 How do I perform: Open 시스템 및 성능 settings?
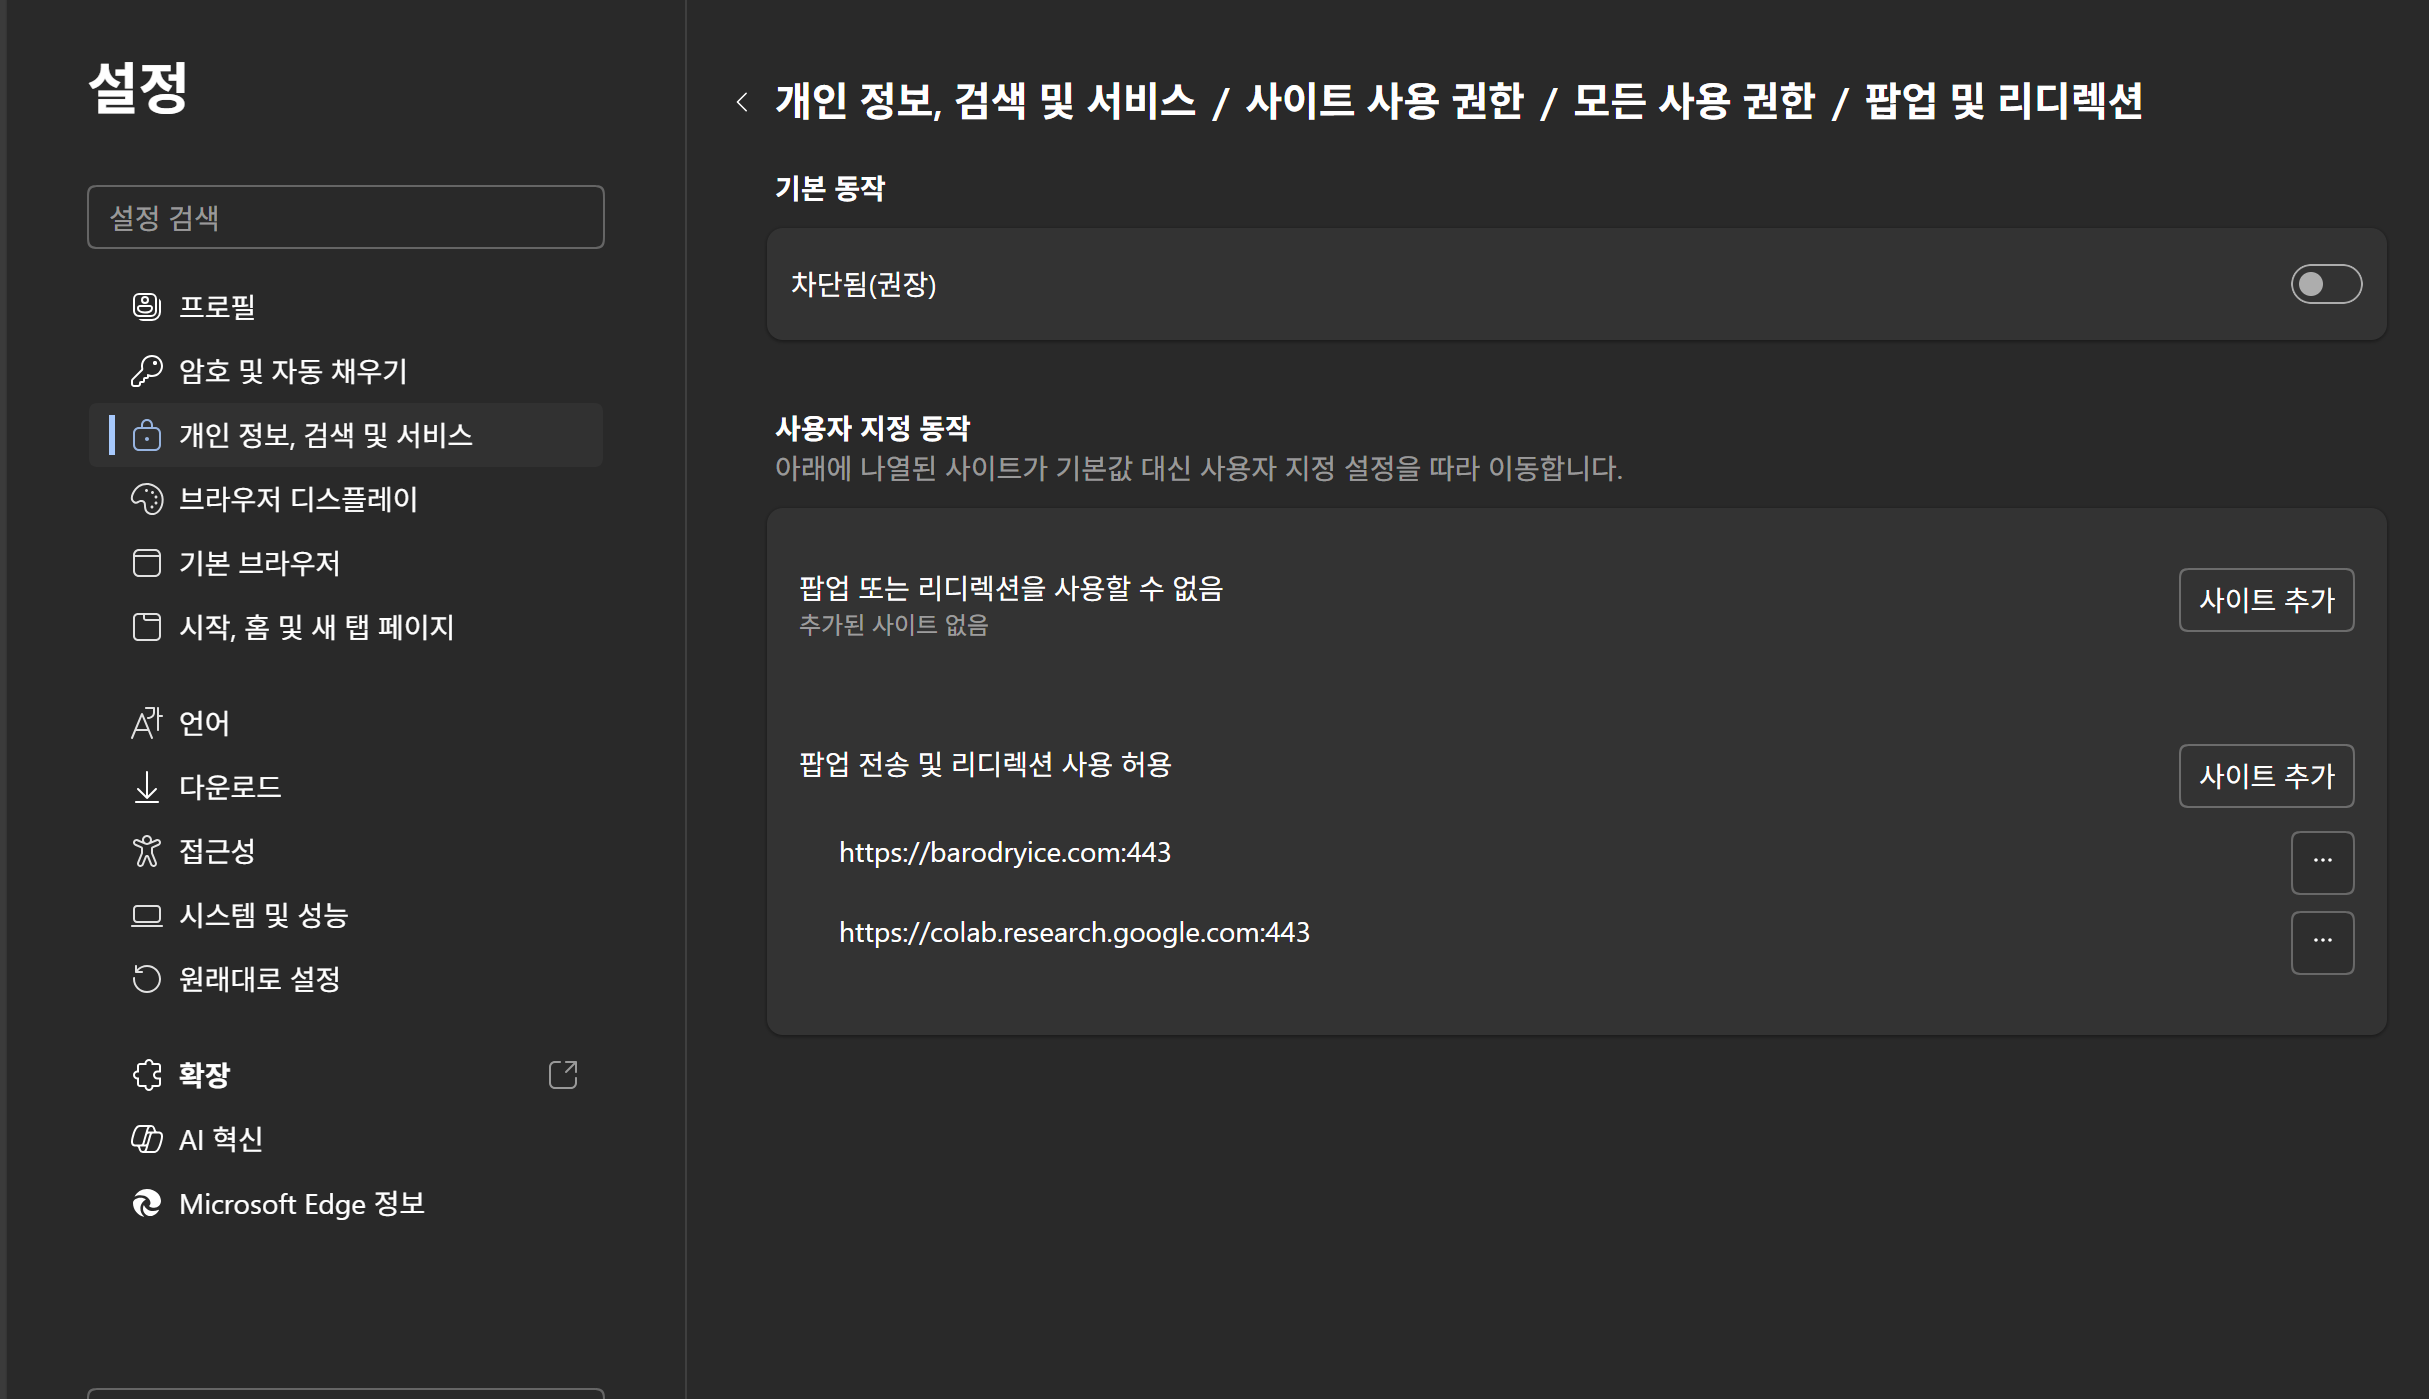346,915
